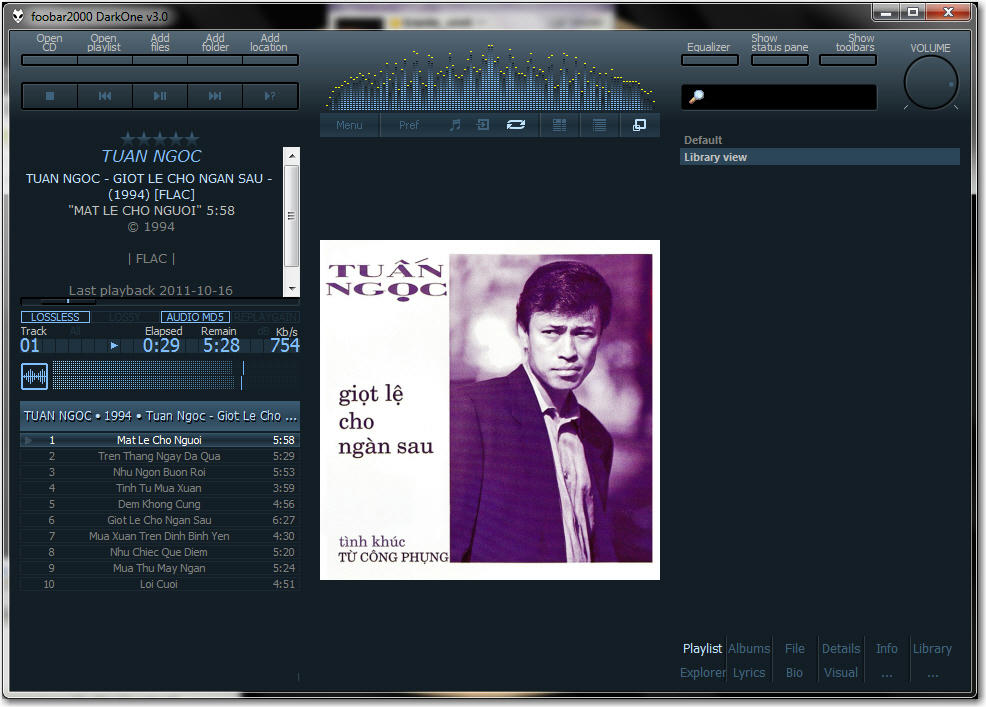Switch to the Albums tab
Image resolution: width=986 pixels, height=707 pixels.
click(749, 648)
